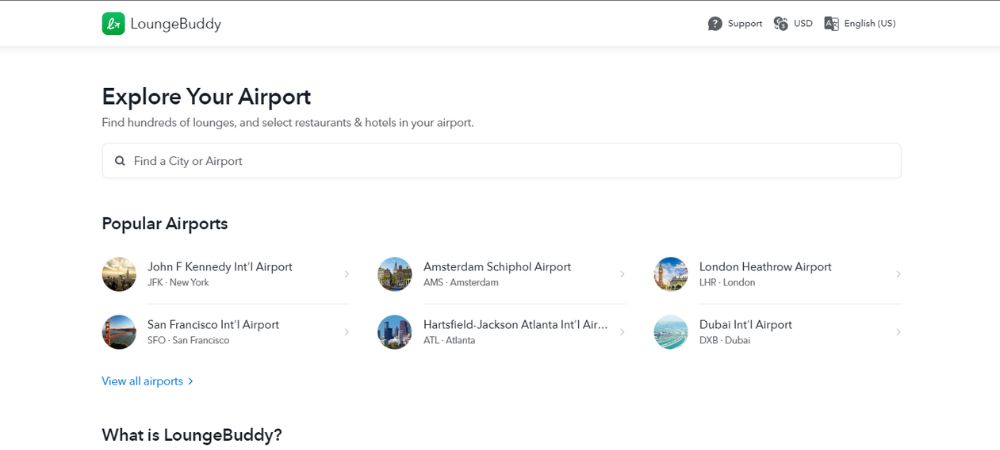The width and height of the screenshot is (1000, 450).
Task: Open San Francisco Int'l Airport
Action: click(x=213, y=325)
